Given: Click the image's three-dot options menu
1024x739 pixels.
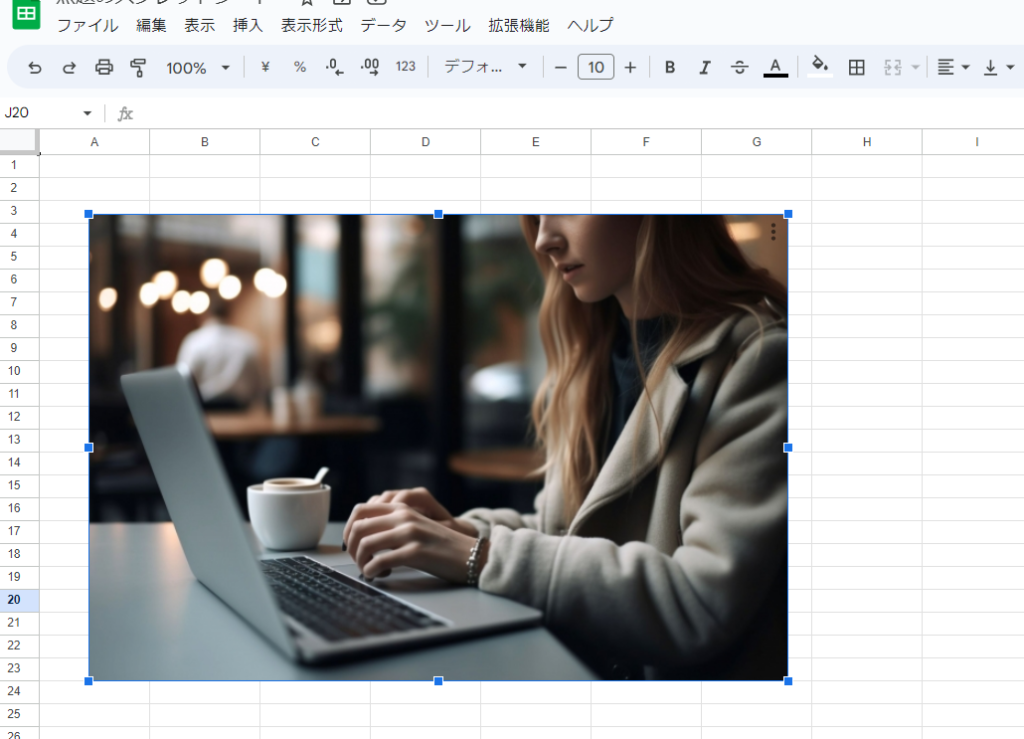Looking at the screenshot, I should pos(773,232).
